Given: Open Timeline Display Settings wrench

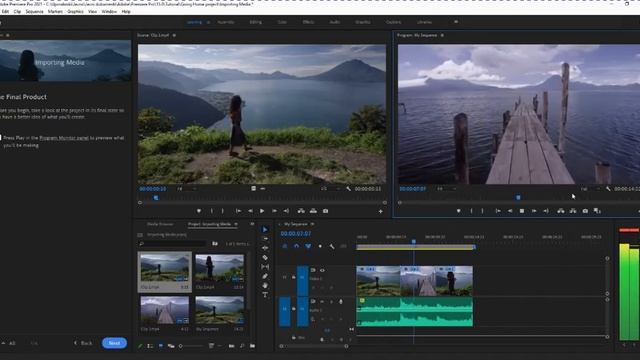Looking at the screenshot, I should pos(332,246).
